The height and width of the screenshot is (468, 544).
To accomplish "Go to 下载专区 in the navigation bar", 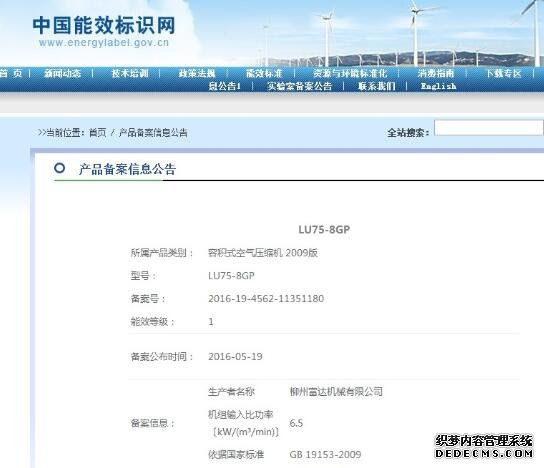I will click(504, 74).
